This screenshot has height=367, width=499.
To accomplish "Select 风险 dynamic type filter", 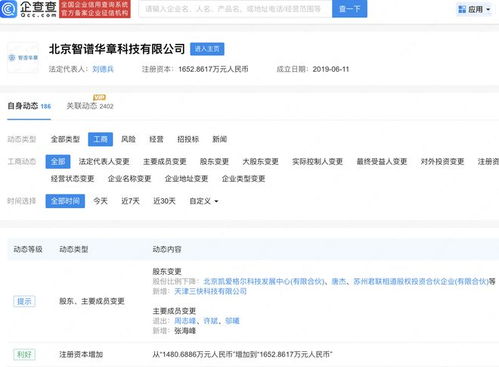I will coord(128,139).
